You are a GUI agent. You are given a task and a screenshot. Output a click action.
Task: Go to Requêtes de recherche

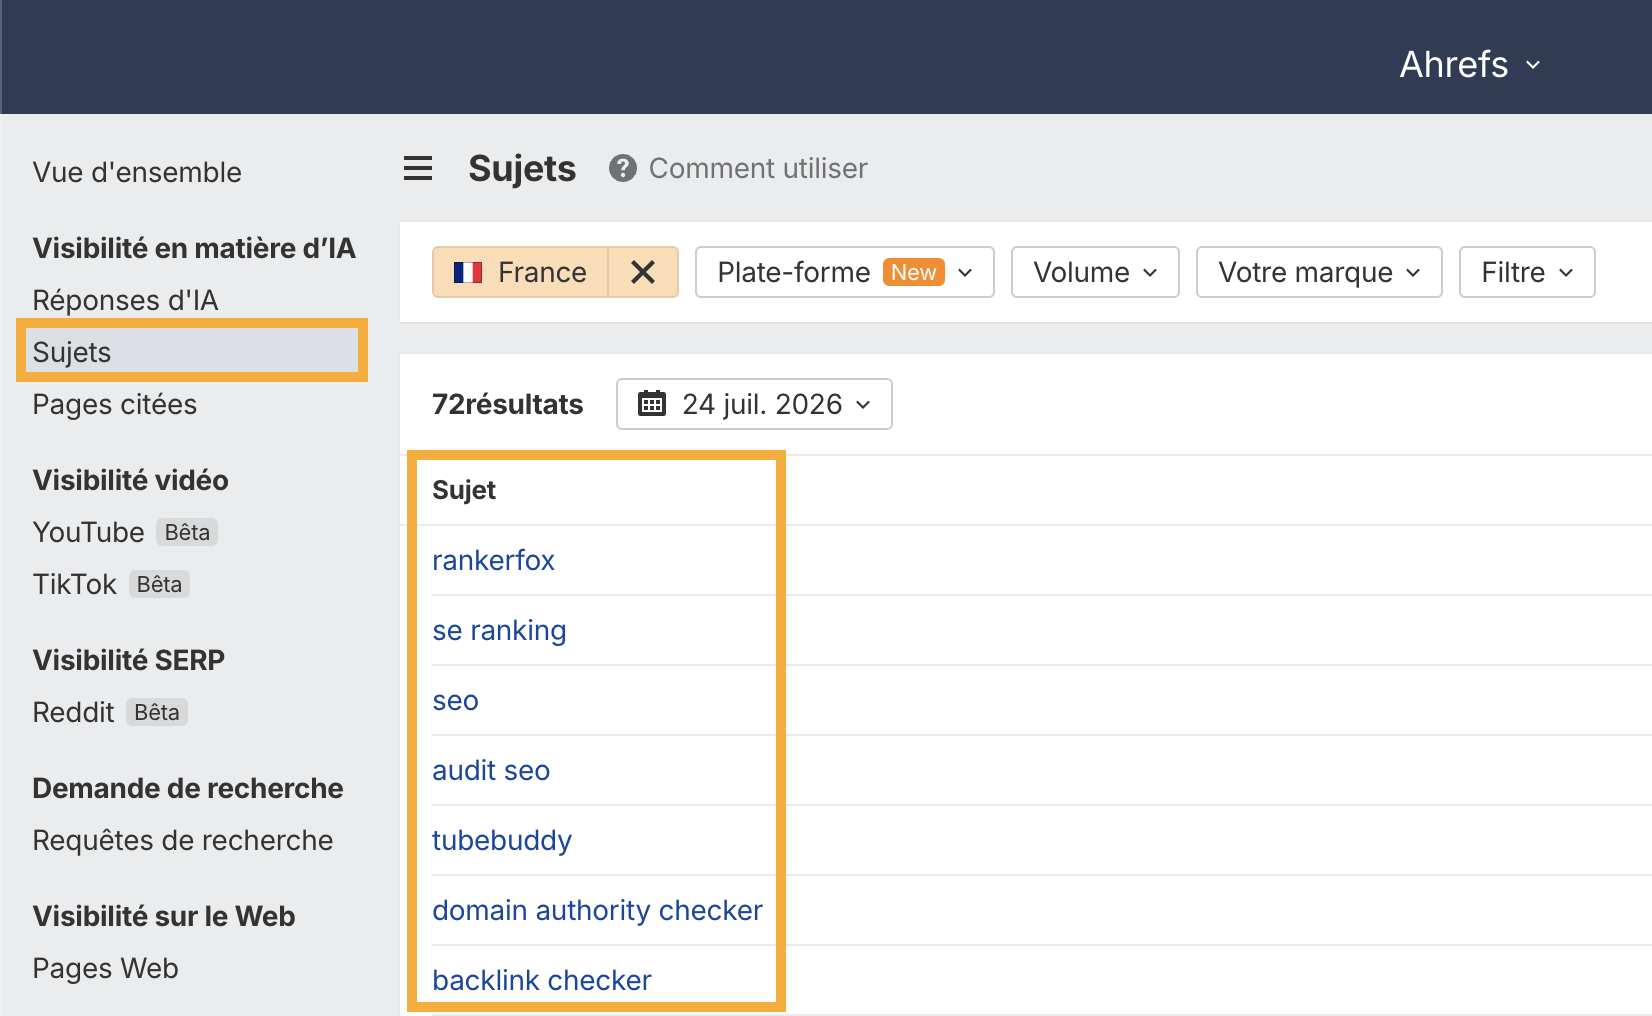[183, 840]
